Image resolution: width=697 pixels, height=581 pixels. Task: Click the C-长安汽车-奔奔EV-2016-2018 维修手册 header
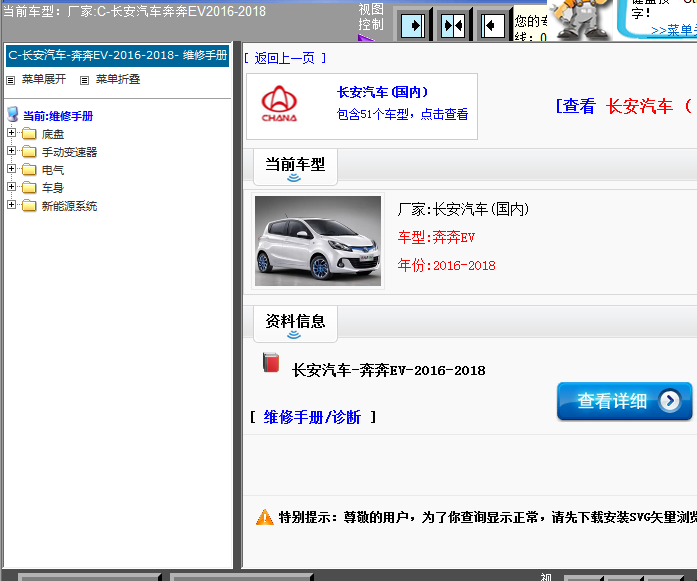pos(118,56)
